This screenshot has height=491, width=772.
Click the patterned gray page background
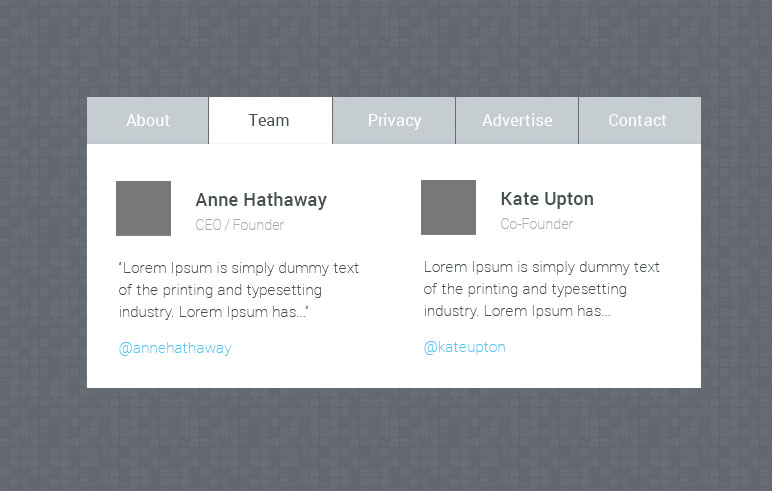point(384,49)
